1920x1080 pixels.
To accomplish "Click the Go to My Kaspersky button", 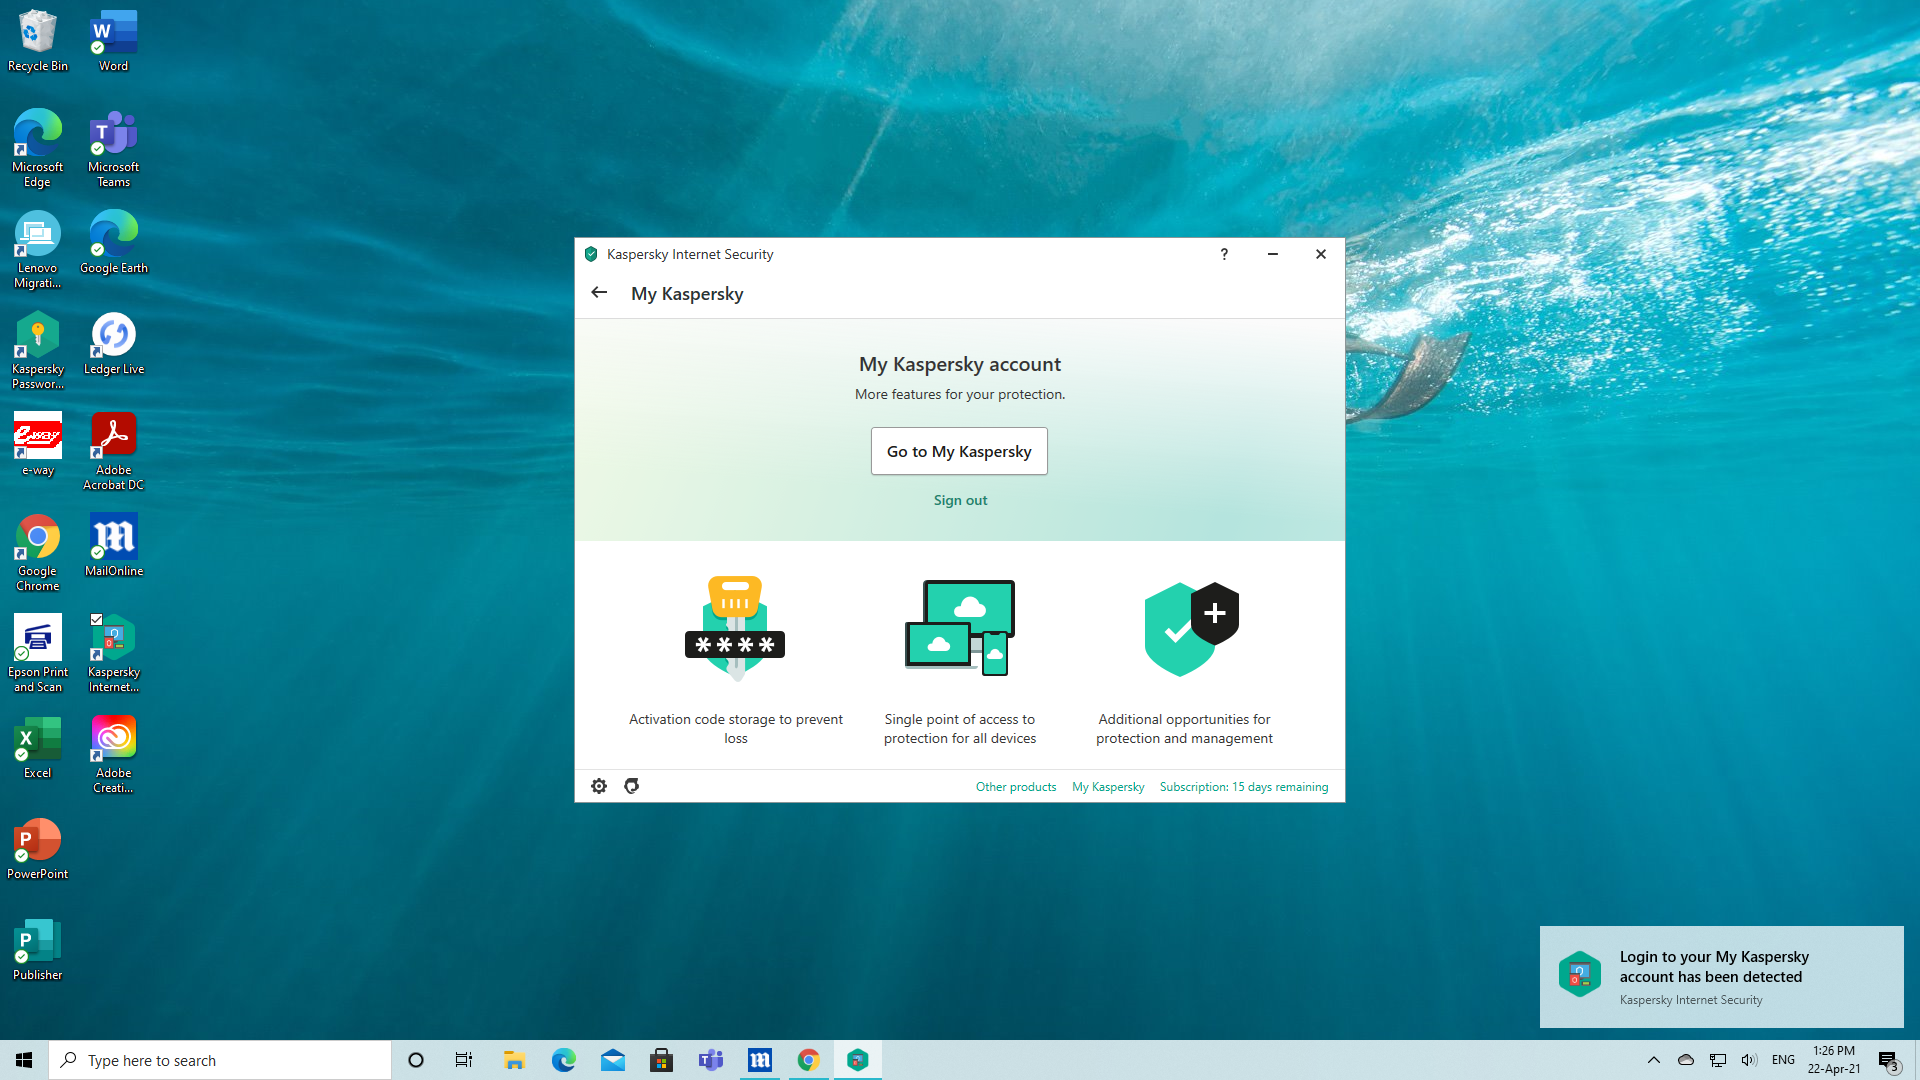I will (959, 451).
